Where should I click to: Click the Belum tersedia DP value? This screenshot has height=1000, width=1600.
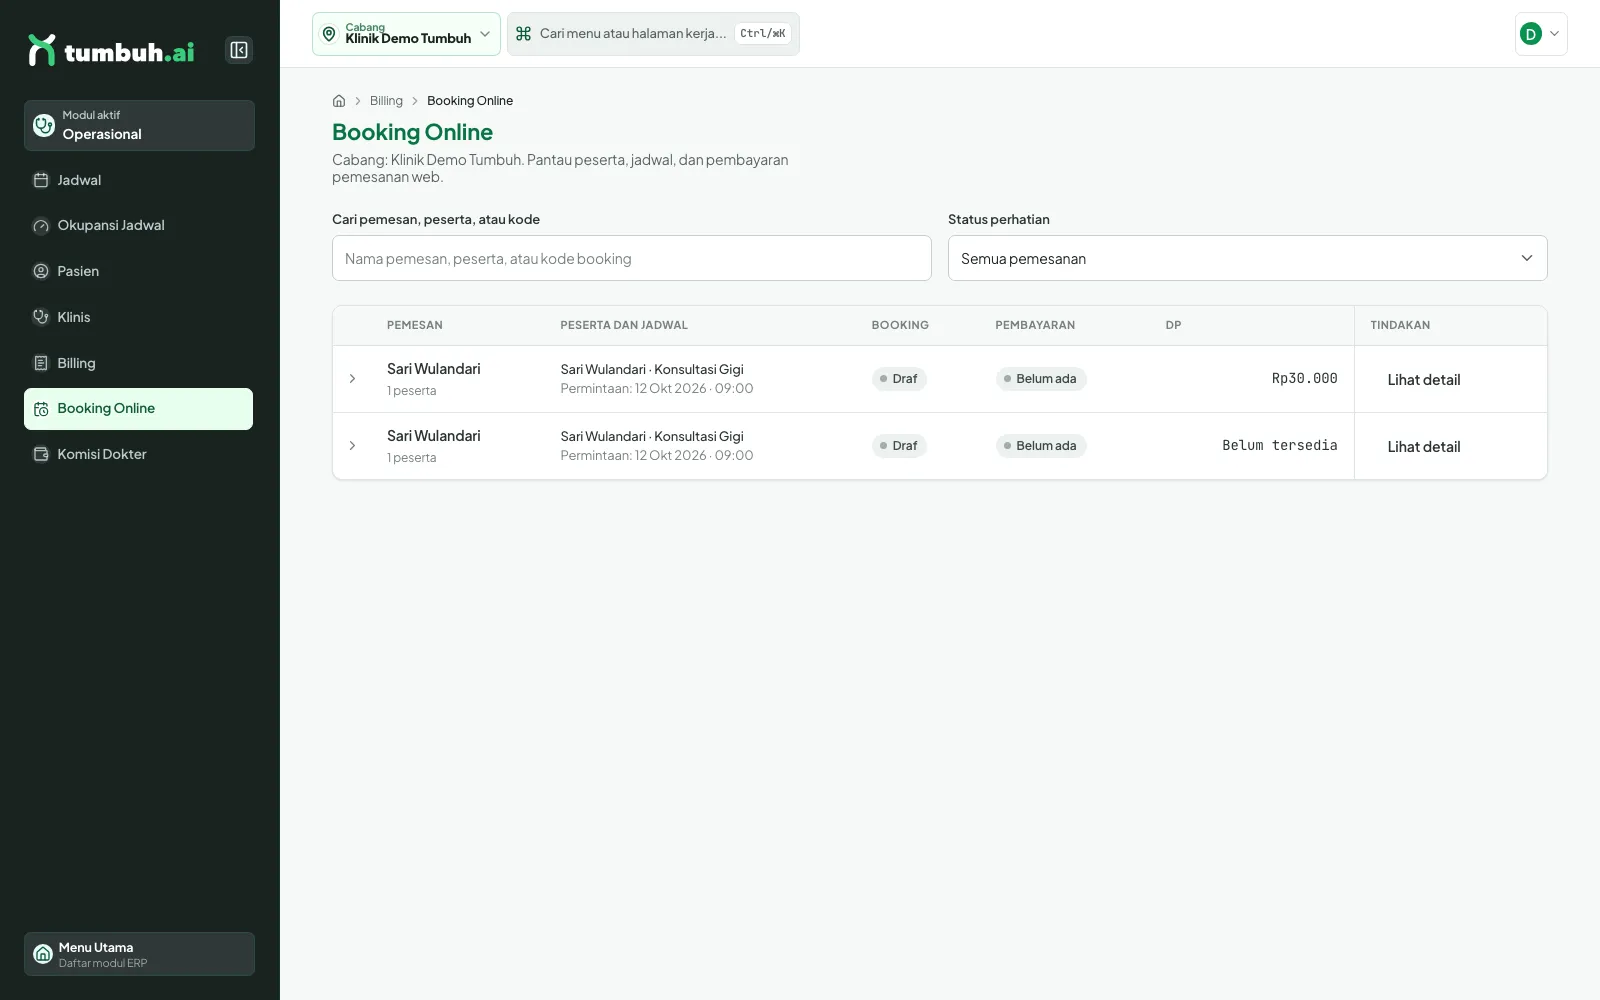[1279, 445]
